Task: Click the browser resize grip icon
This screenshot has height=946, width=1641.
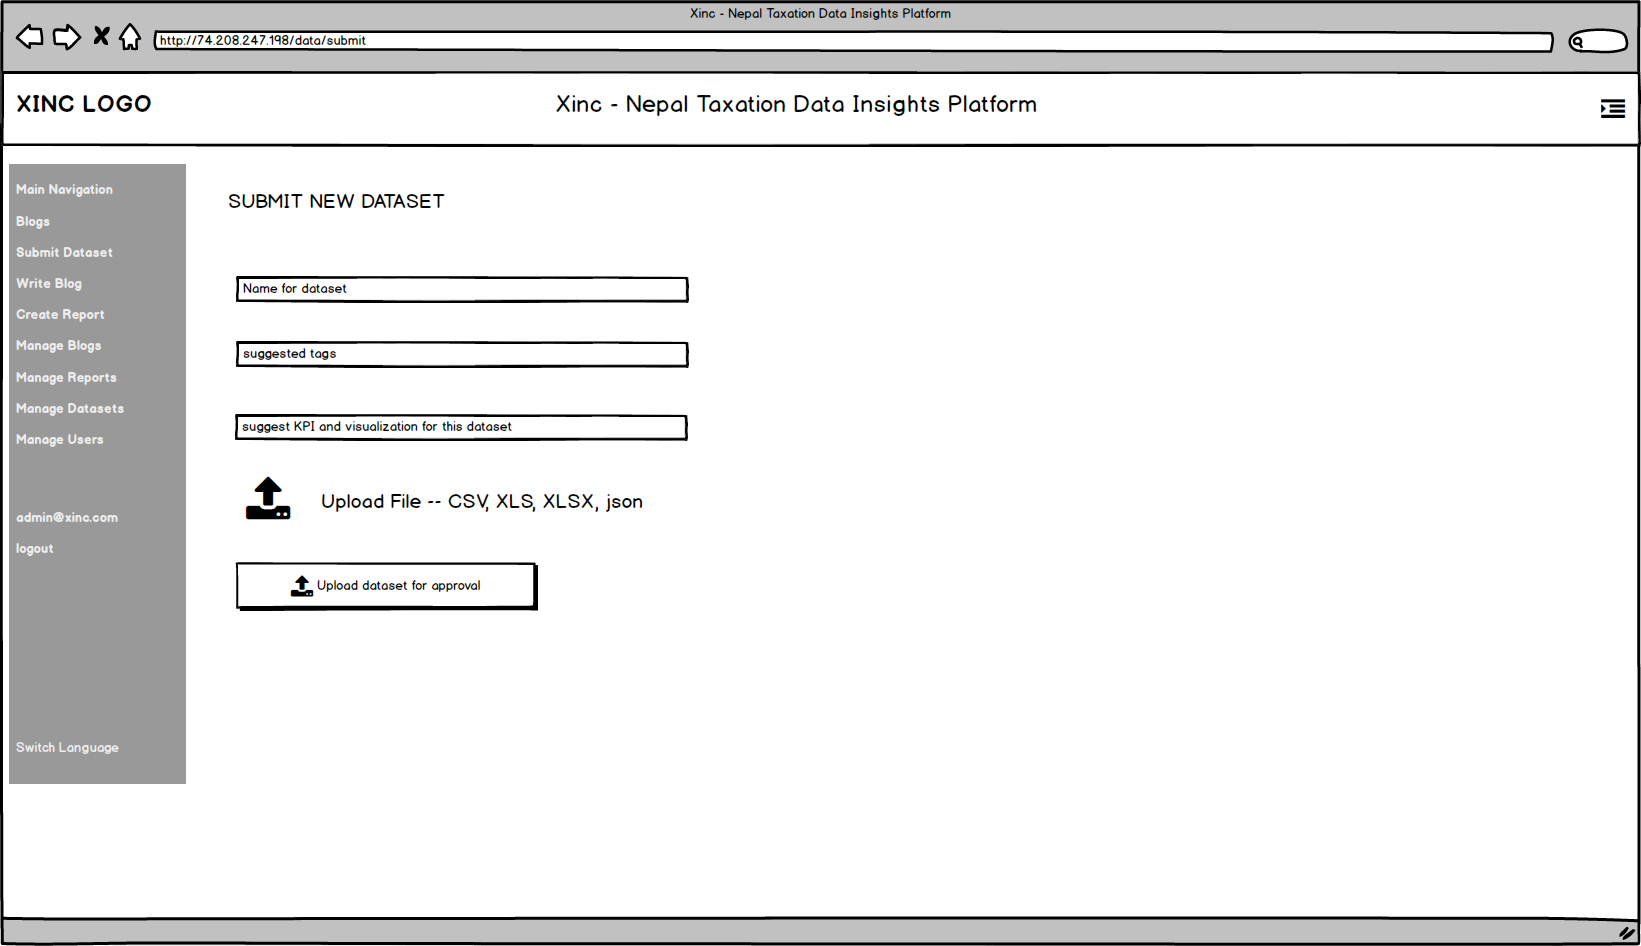Action: (1627, 932)
